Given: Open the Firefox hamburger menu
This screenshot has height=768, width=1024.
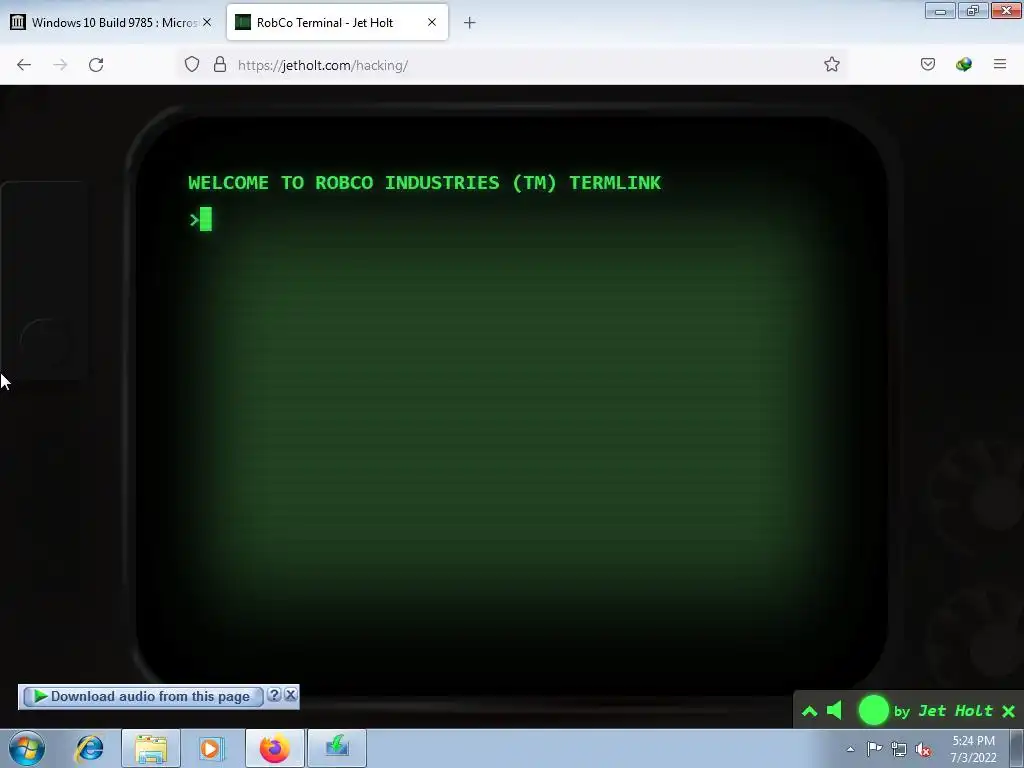Looking at the screenshot, I should [x=1000, y=64].
